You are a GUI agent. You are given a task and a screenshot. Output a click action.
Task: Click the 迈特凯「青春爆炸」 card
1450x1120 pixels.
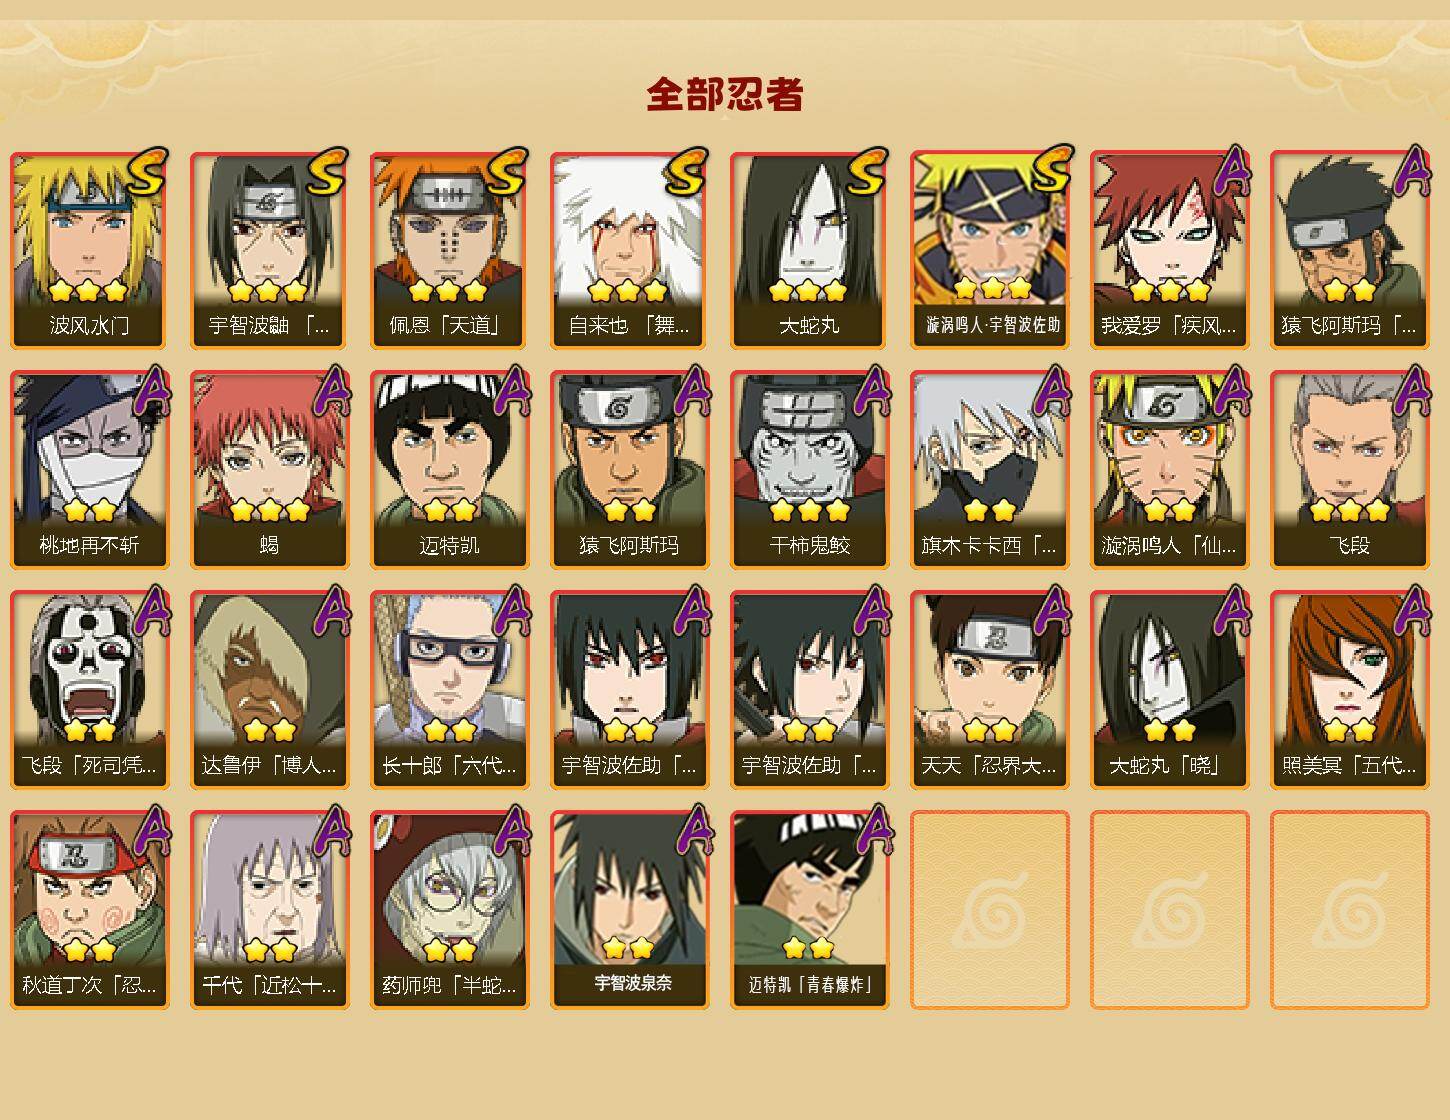(809, 910)
